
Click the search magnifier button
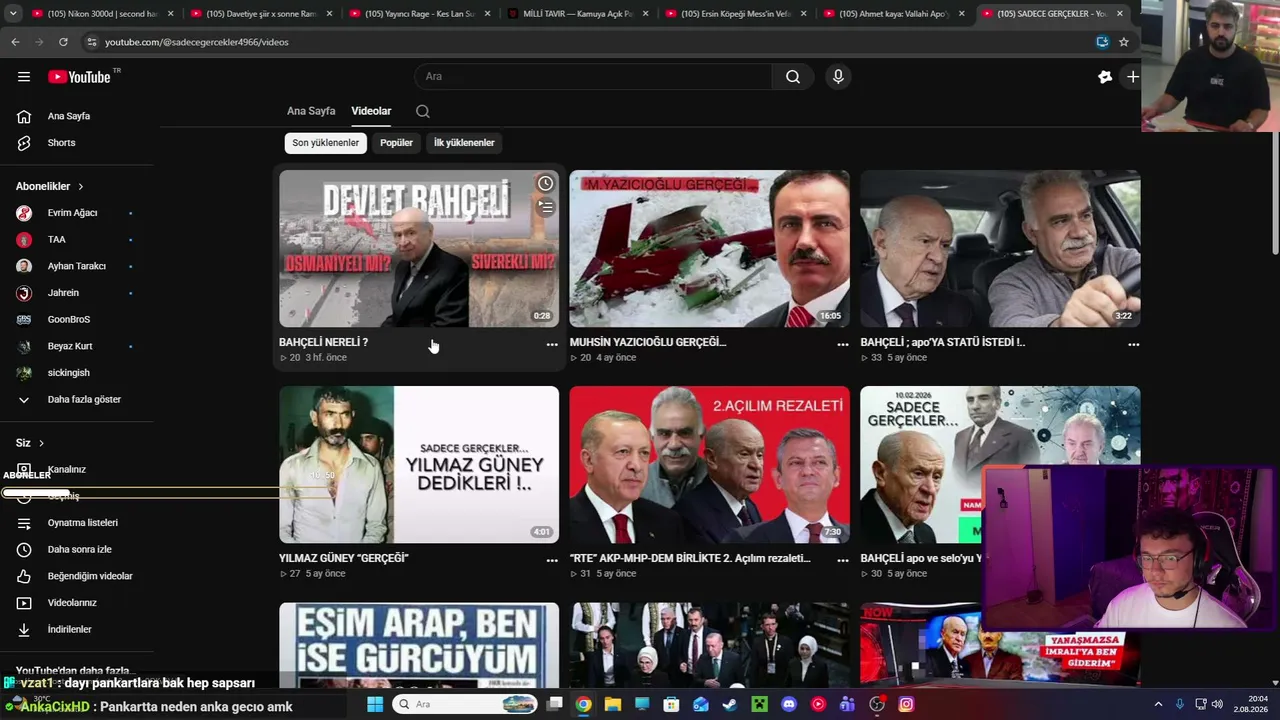coord(793,77)
